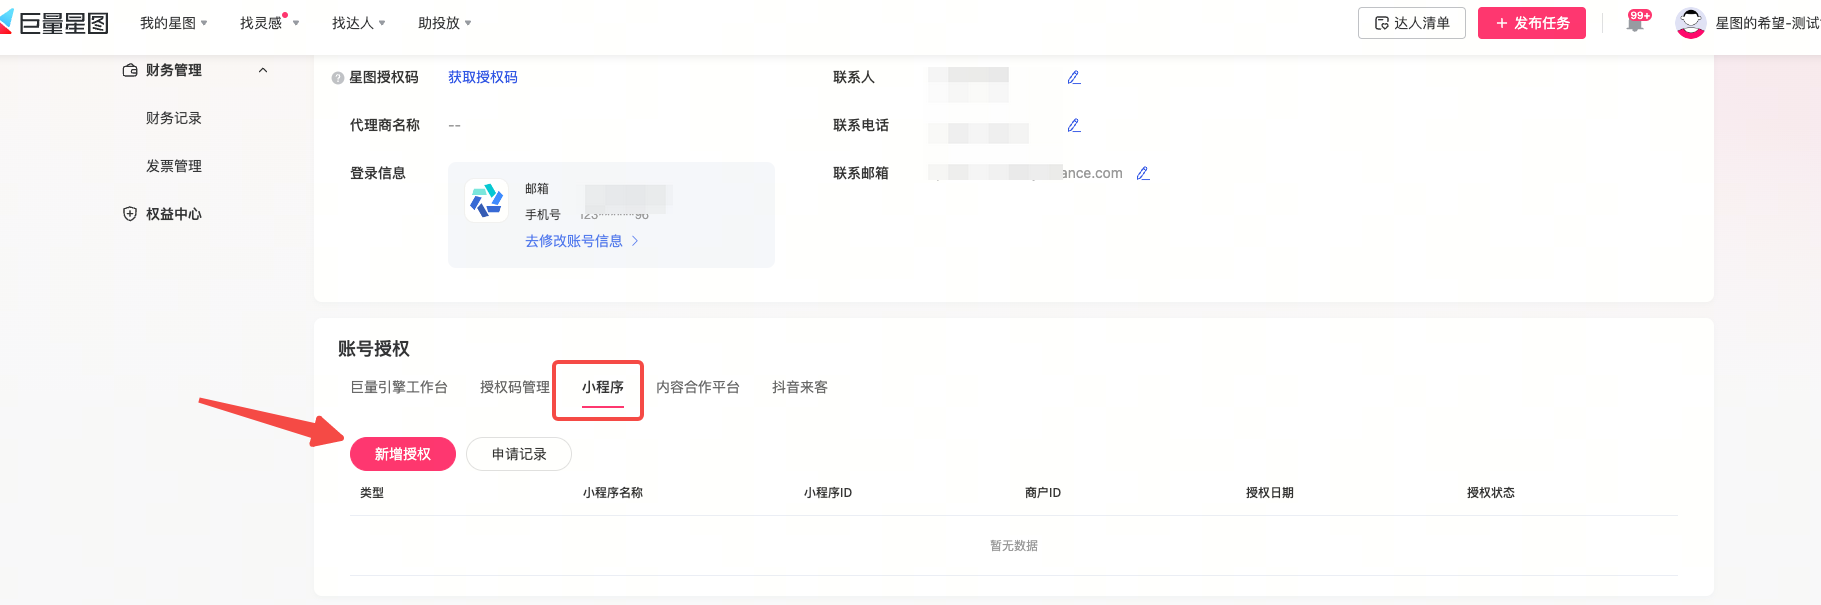Expand the 我的星图 dropdown menu
Screen dimensions: 1821x605
click(173, 23)
